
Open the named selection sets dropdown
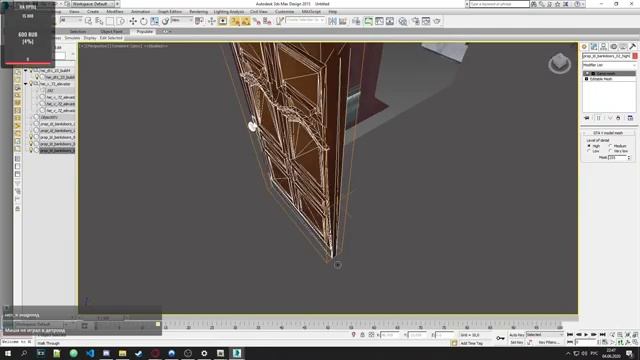305,20
